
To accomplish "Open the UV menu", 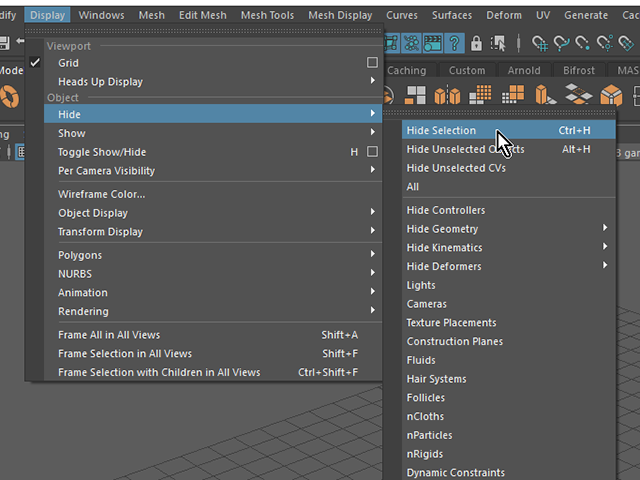I will click(x=543, y=16).
